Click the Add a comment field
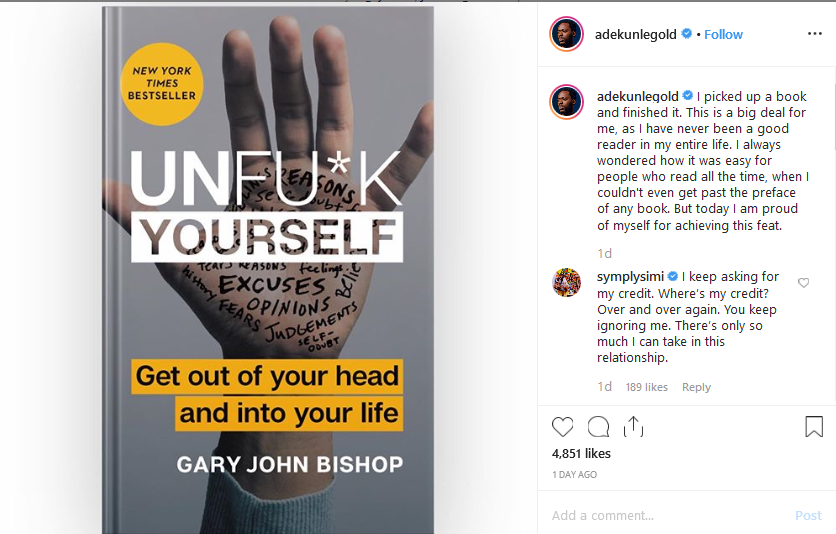 coord(666,515)
